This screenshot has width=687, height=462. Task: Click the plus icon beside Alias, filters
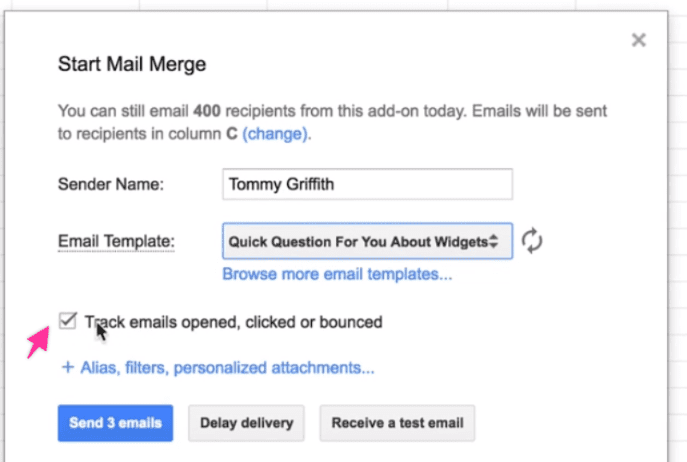67,367
